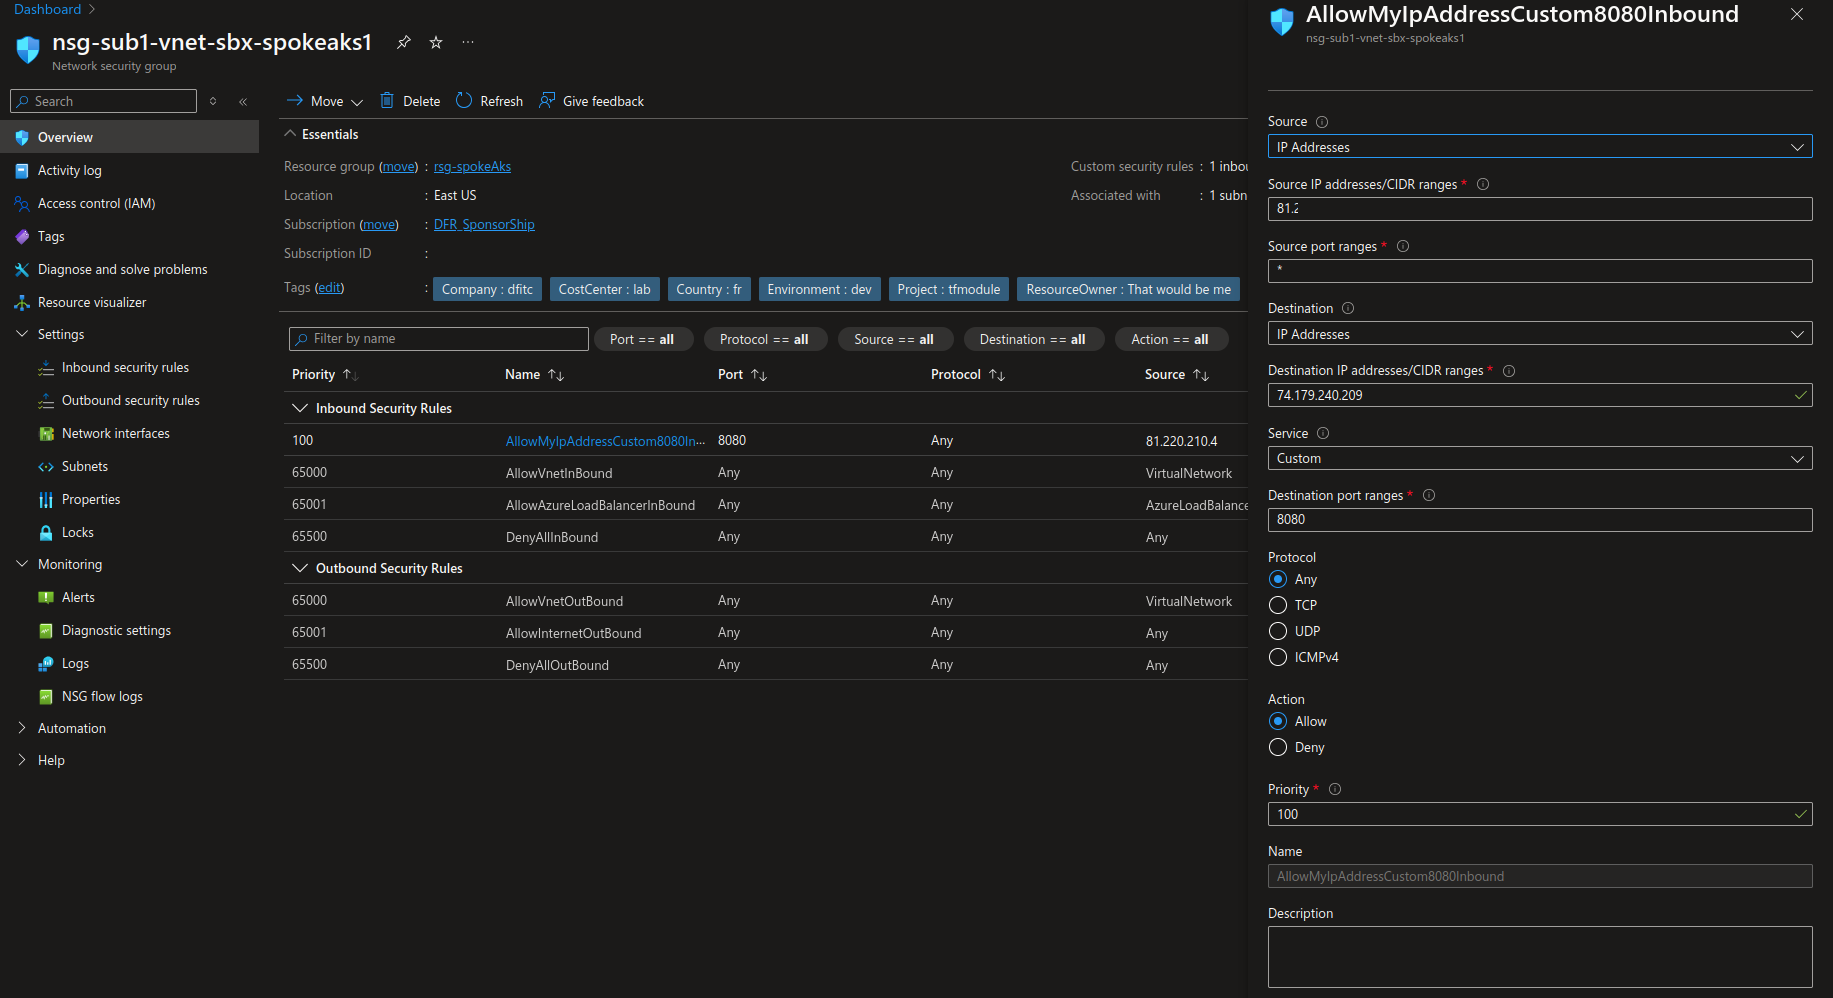Click Protocol == all filter pill
This screenshot has height=998, width=1833.
764,339
